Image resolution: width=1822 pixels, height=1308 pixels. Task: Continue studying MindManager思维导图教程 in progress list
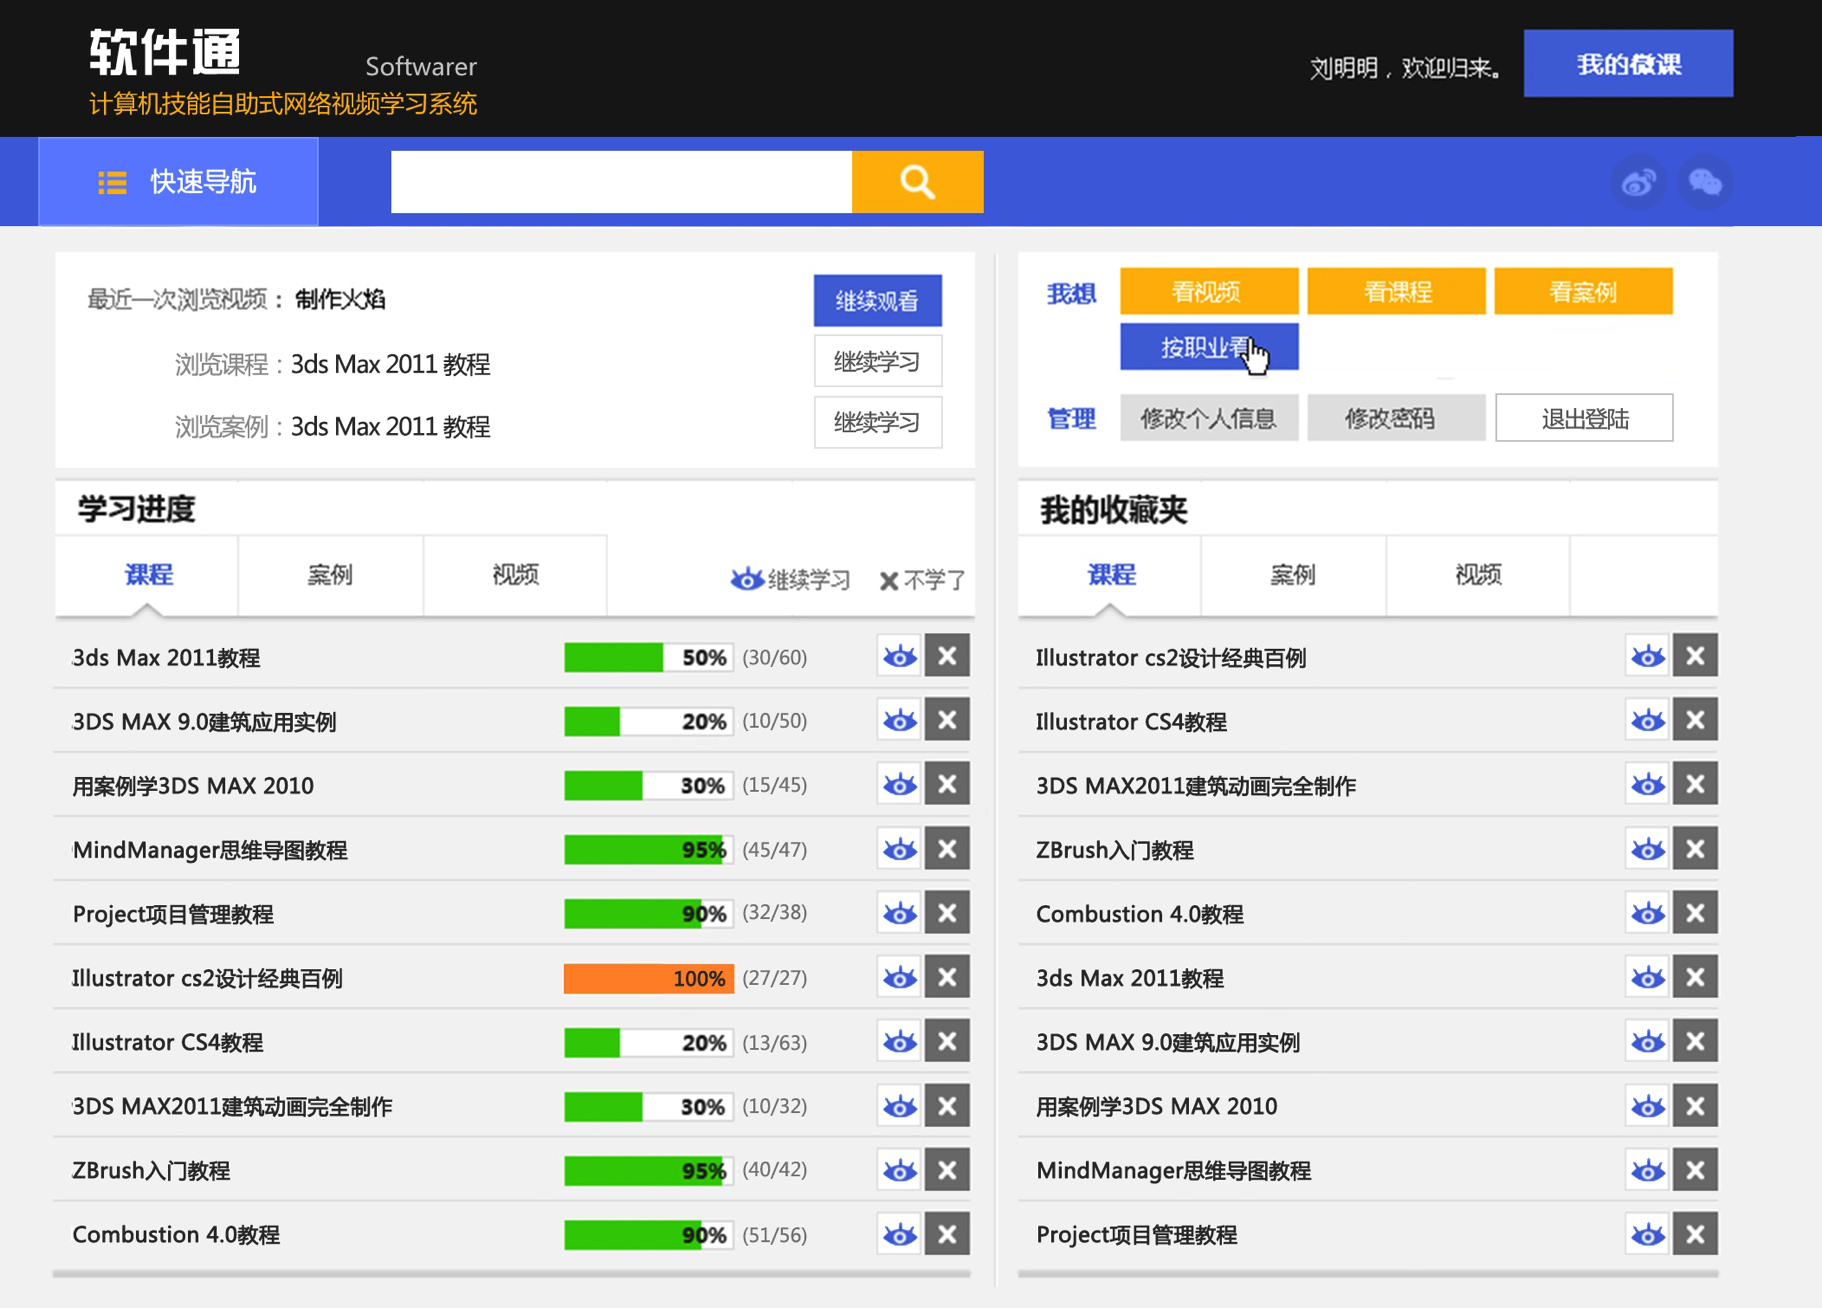tap(899, 849)
